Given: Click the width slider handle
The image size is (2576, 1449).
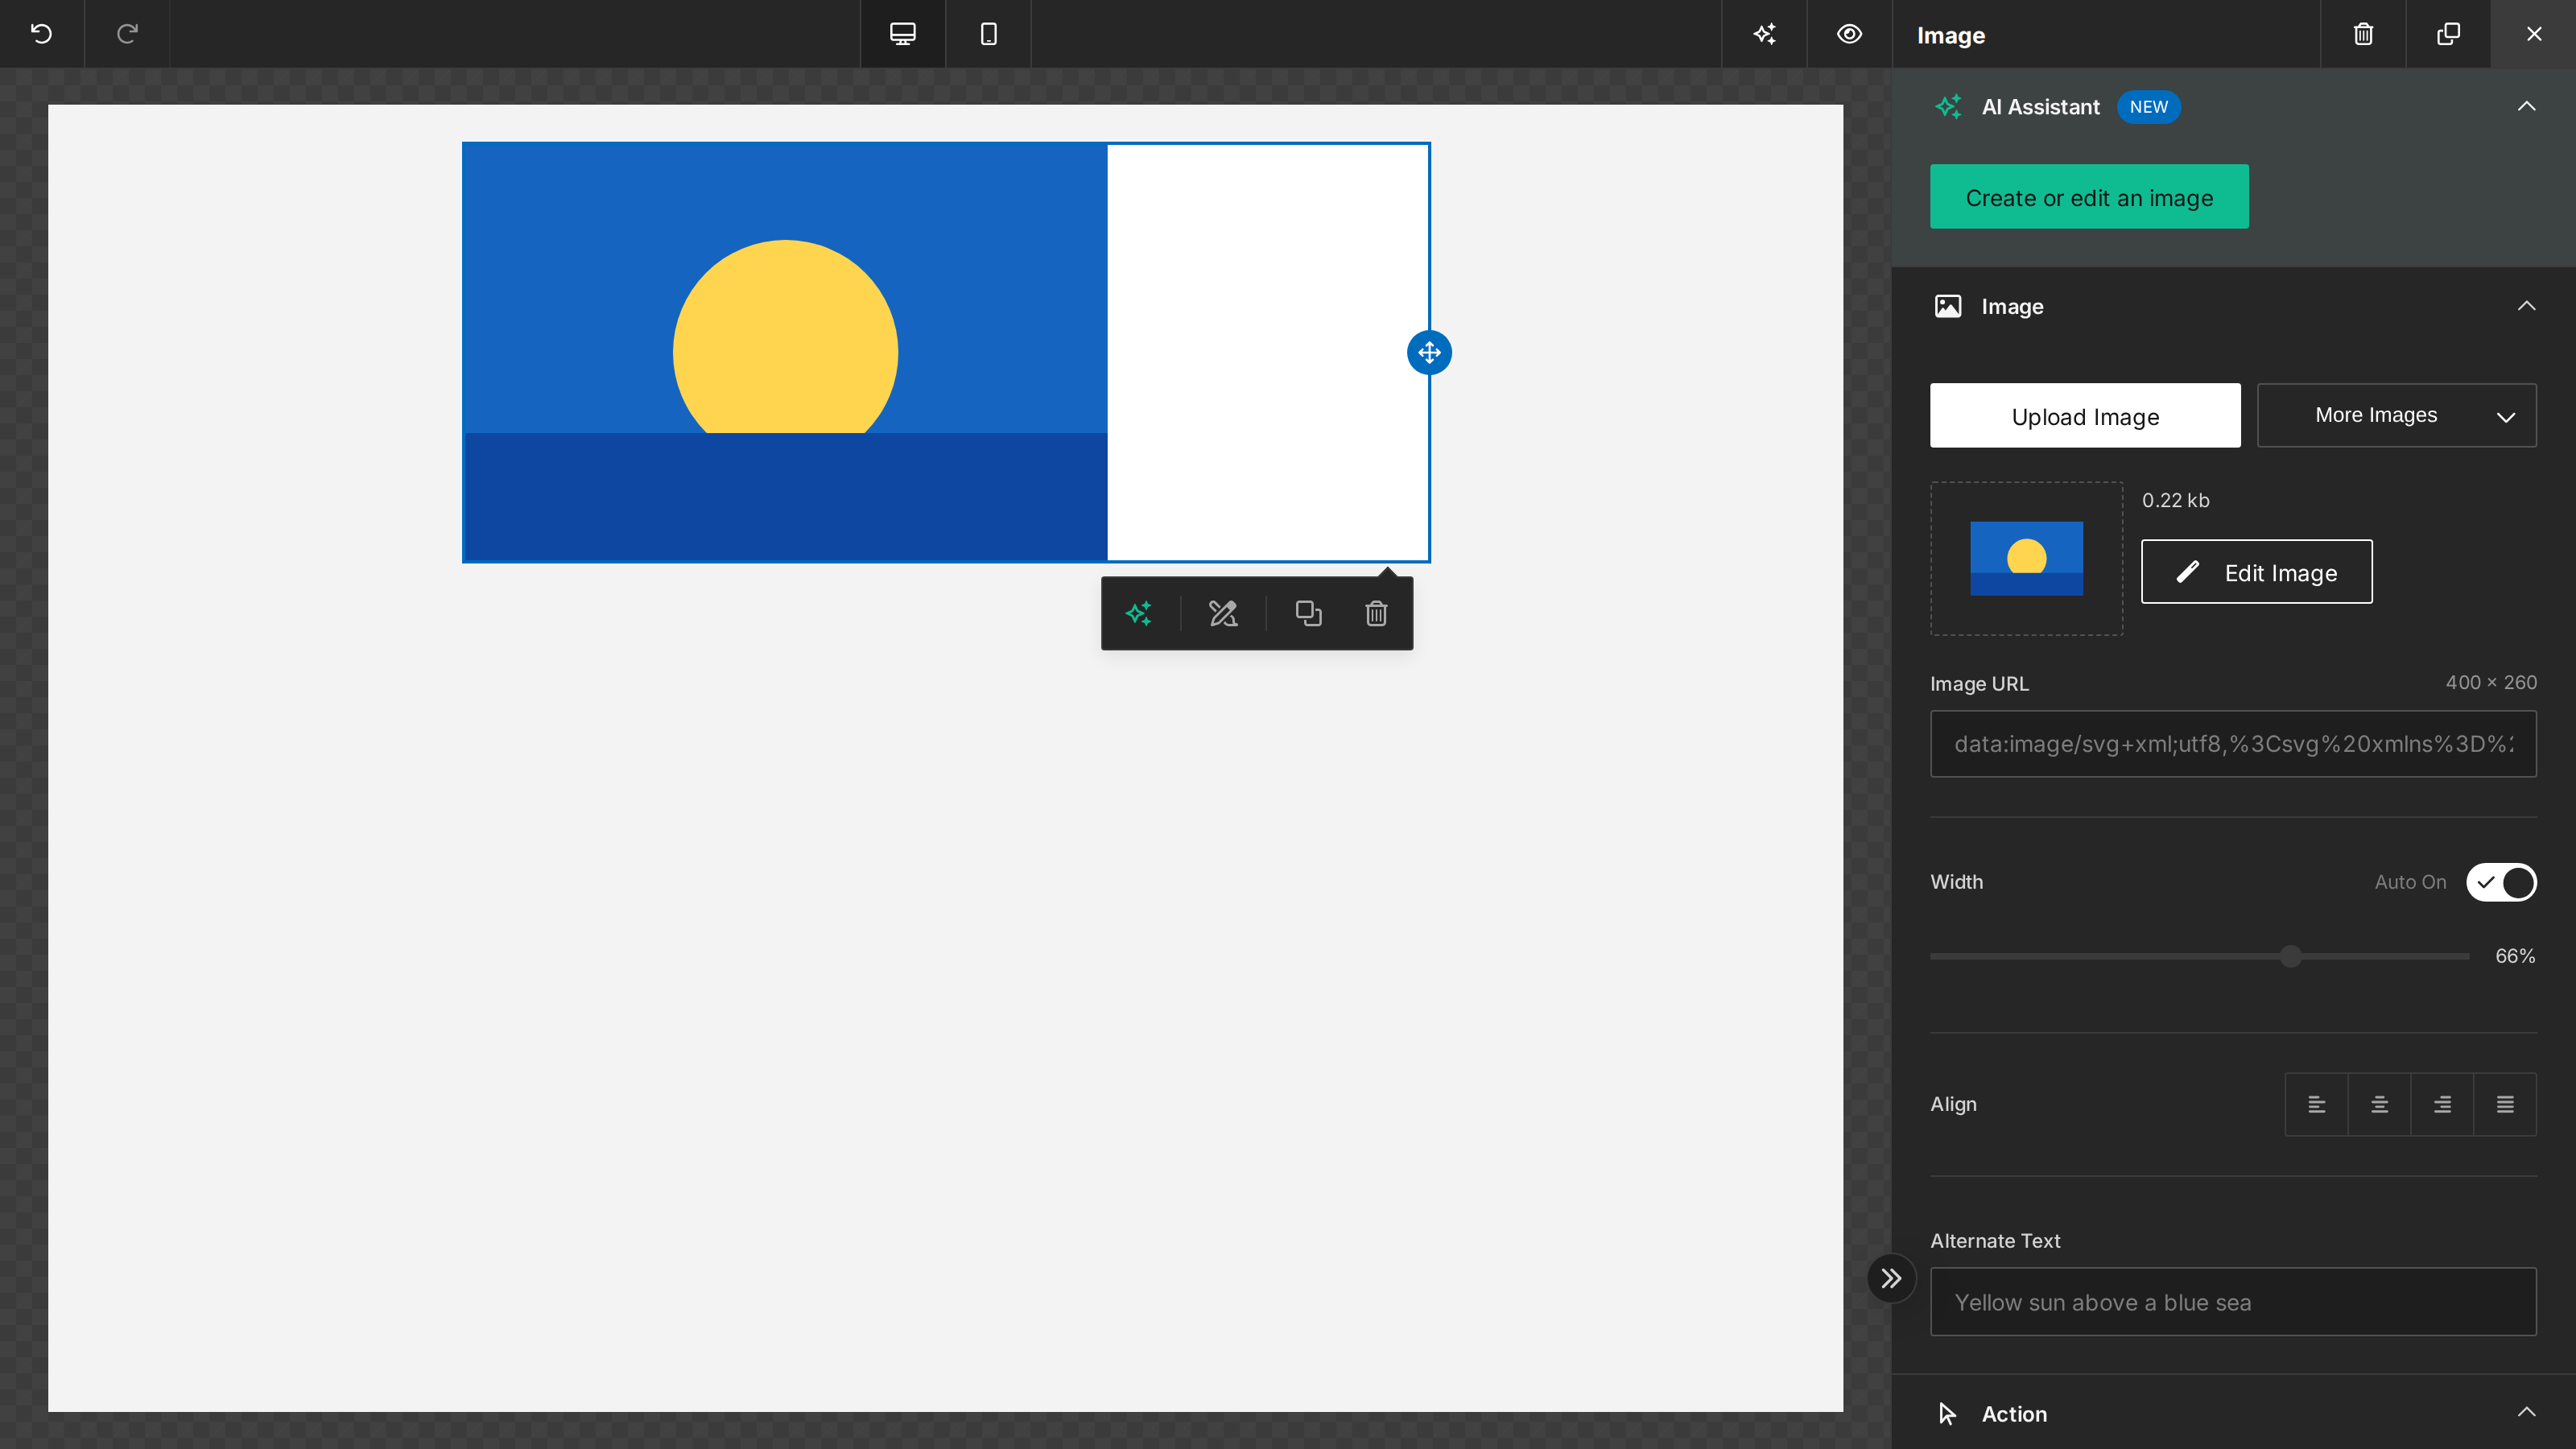Looking at the screenshot, I should coord(2291,956).
